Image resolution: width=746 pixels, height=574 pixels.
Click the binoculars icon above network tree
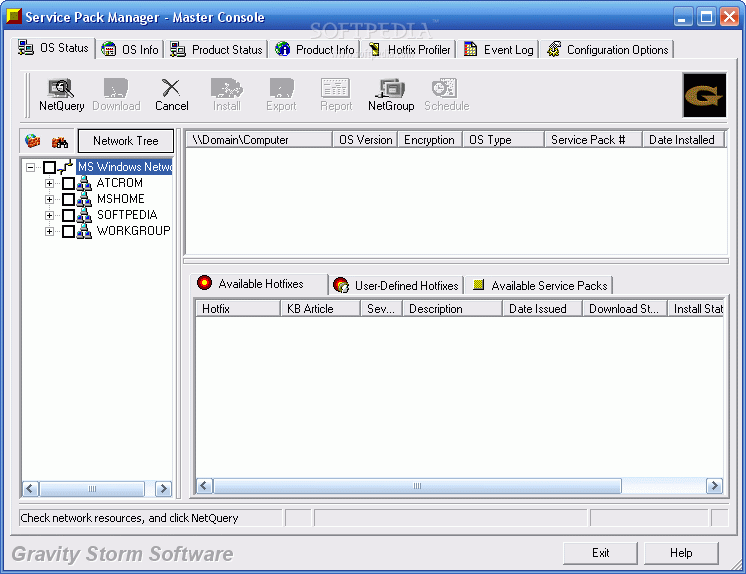tap(60, 142)
